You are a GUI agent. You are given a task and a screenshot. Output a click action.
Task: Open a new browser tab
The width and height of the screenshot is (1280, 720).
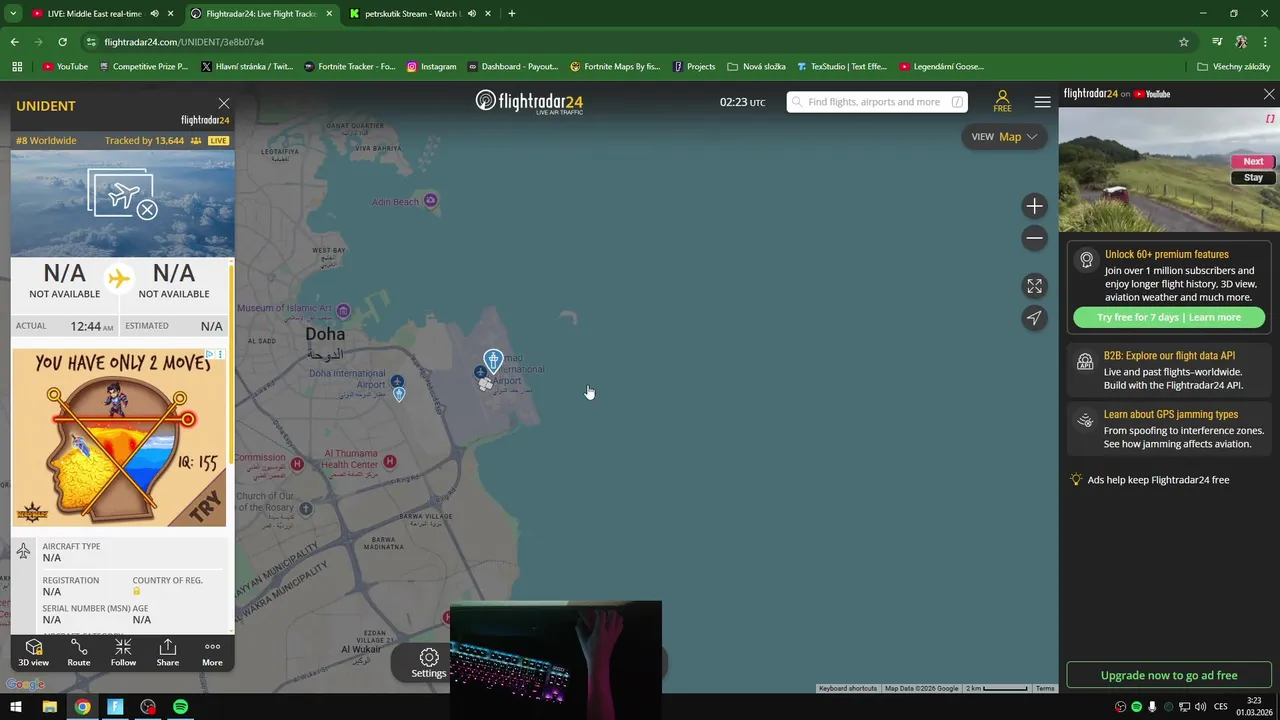[512, 14]
